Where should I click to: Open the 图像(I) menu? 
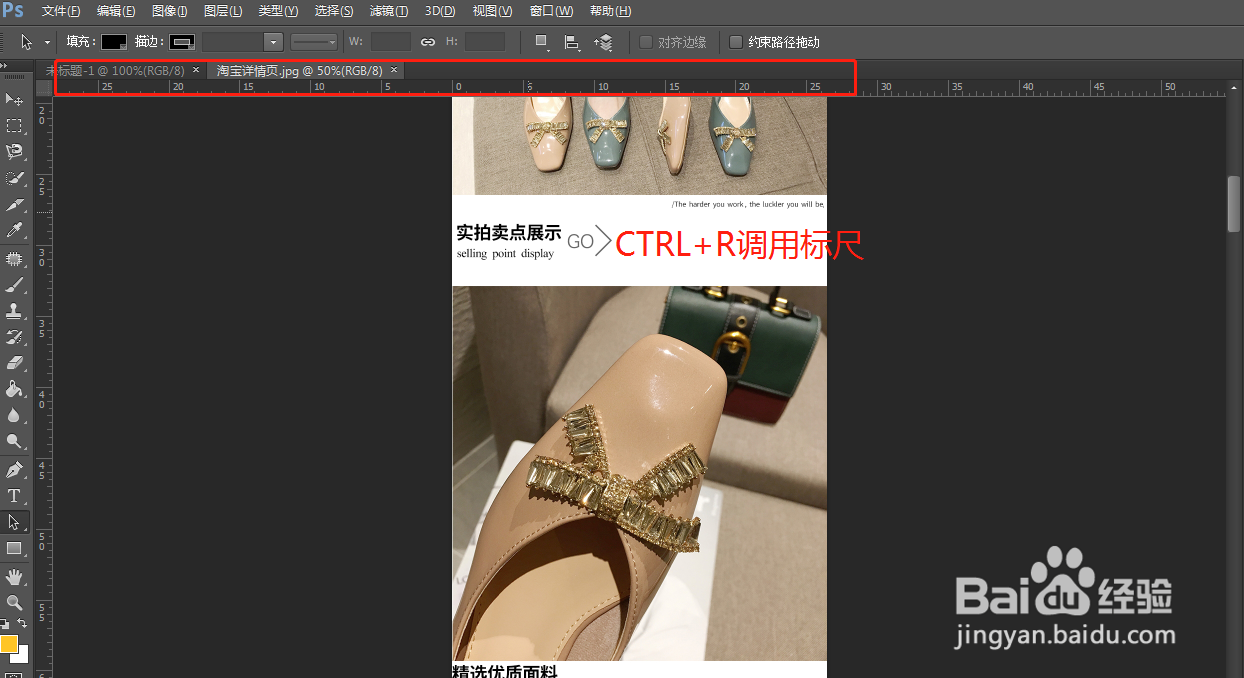[169, 11]
